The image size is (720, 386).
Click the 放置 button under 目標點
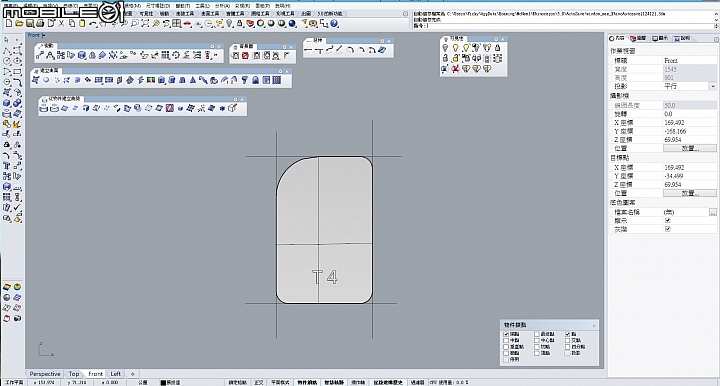(x=690, y=193)
